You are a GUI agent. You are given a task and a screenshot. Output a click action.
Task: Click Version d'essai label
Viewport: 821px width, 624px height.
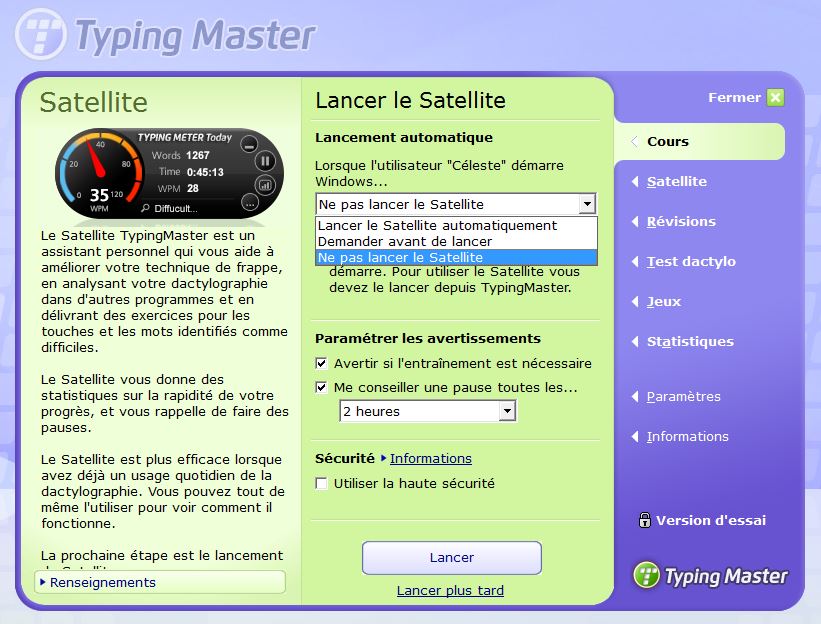coord(711,520)
